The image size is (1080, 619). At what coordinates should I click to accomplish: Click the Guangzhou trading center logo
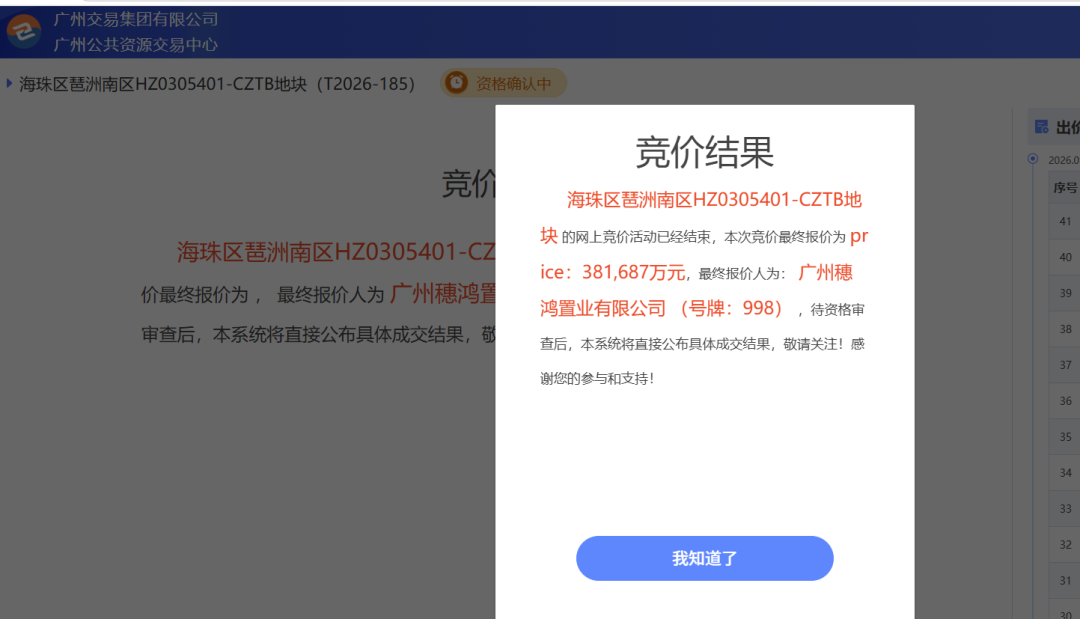pos(24,31)
